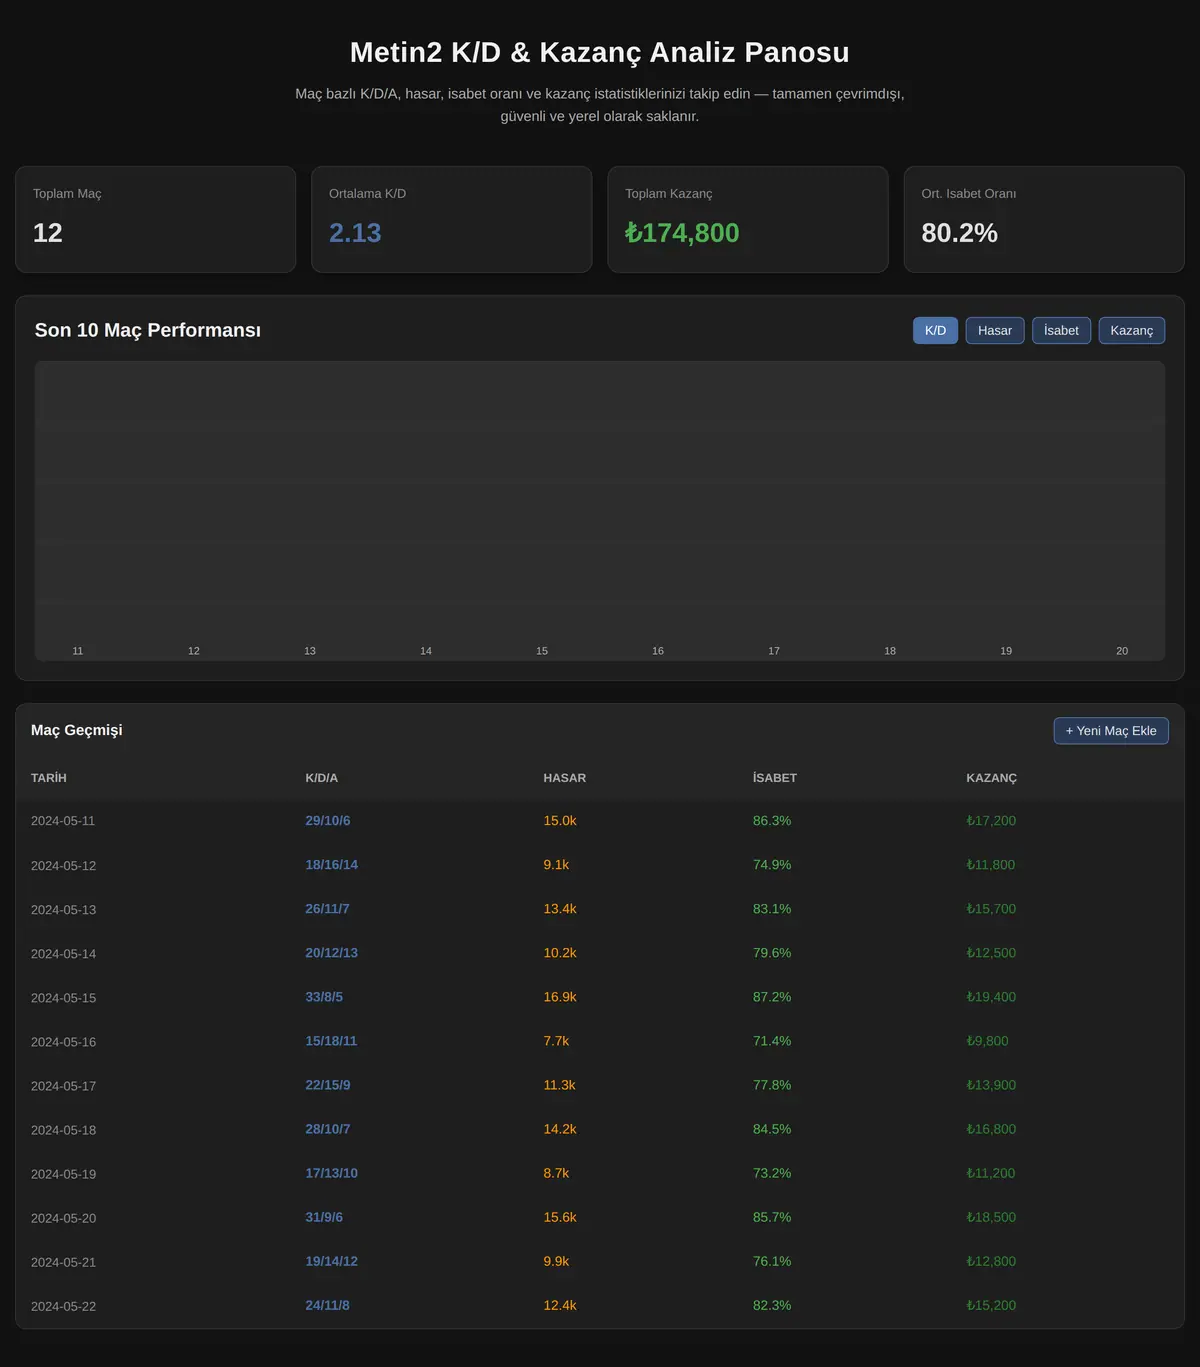The height and width of the screenshot is (1367, 1200).
Task: Click damage value 14.2k
Action: (560, 1129)
